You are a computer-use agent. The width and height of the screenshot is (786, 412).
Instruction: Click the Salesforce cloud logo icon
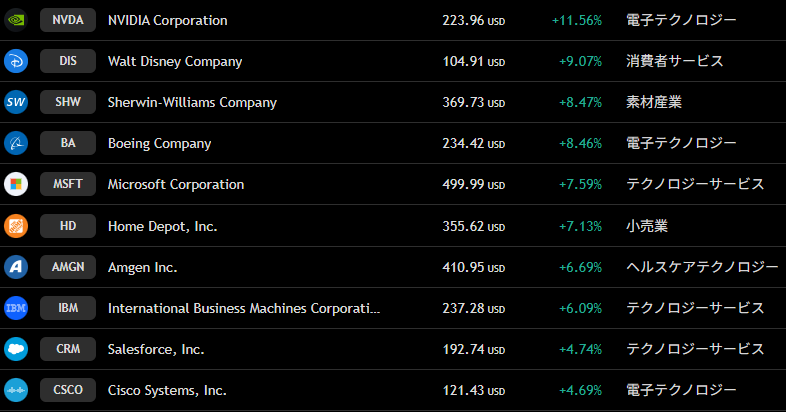(16, 349)
